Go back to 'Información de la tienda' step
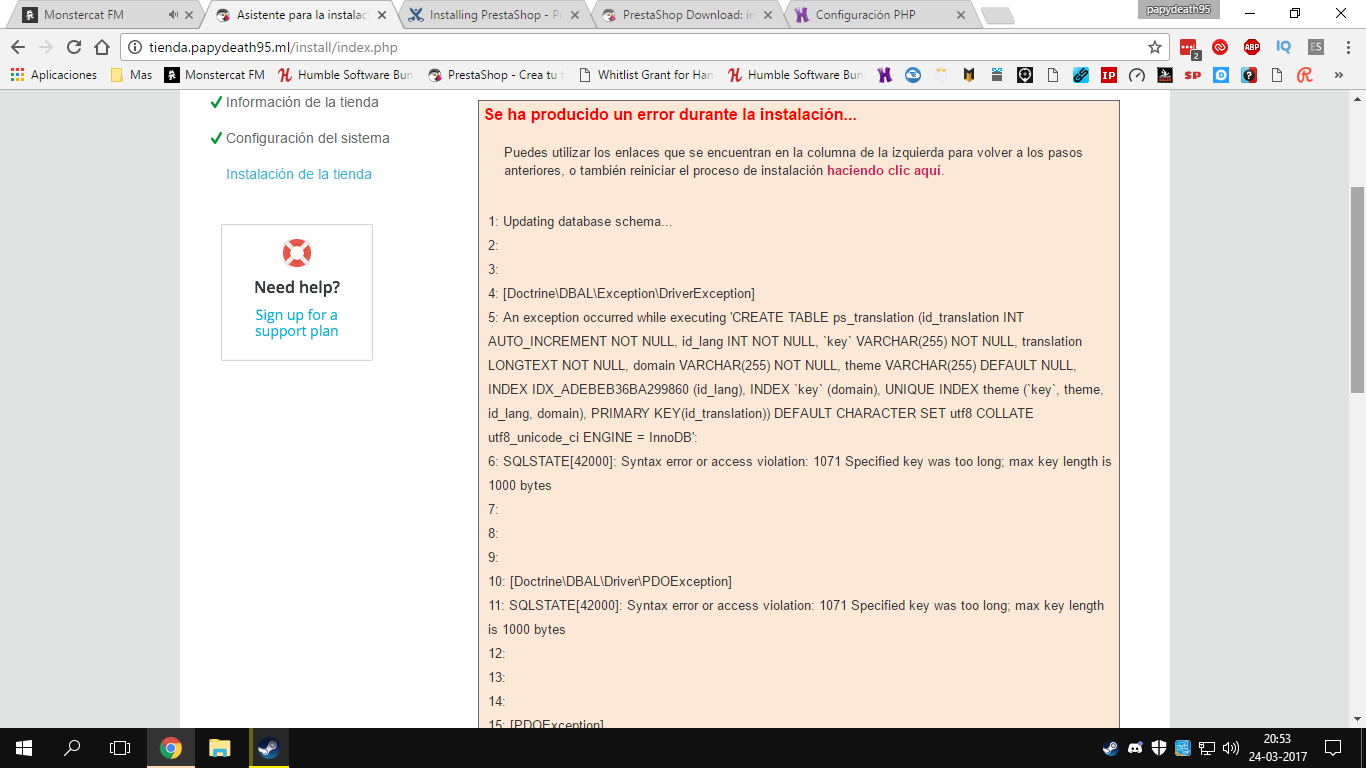 tap(302, 102)
